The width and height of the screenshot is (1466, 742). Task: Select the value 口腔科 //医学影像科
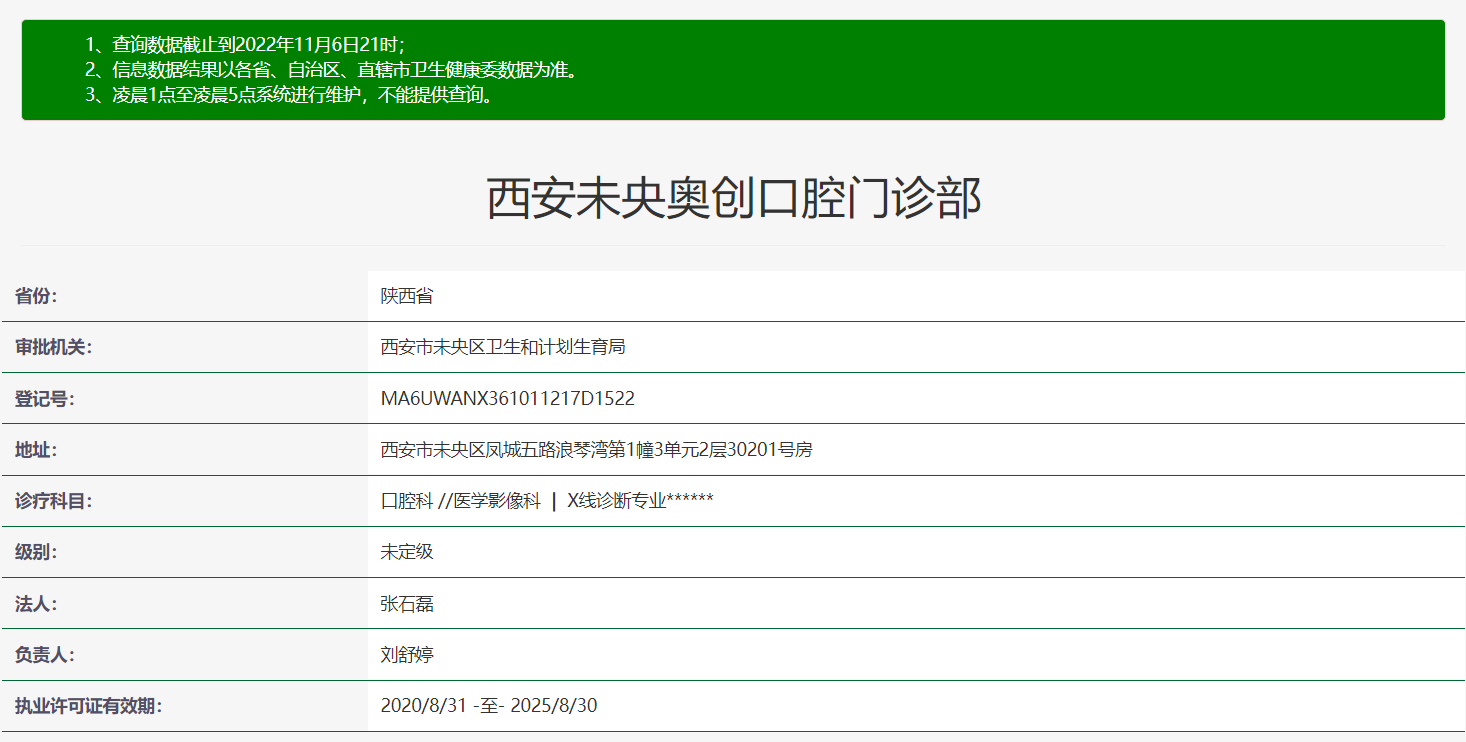click(547, 501)
